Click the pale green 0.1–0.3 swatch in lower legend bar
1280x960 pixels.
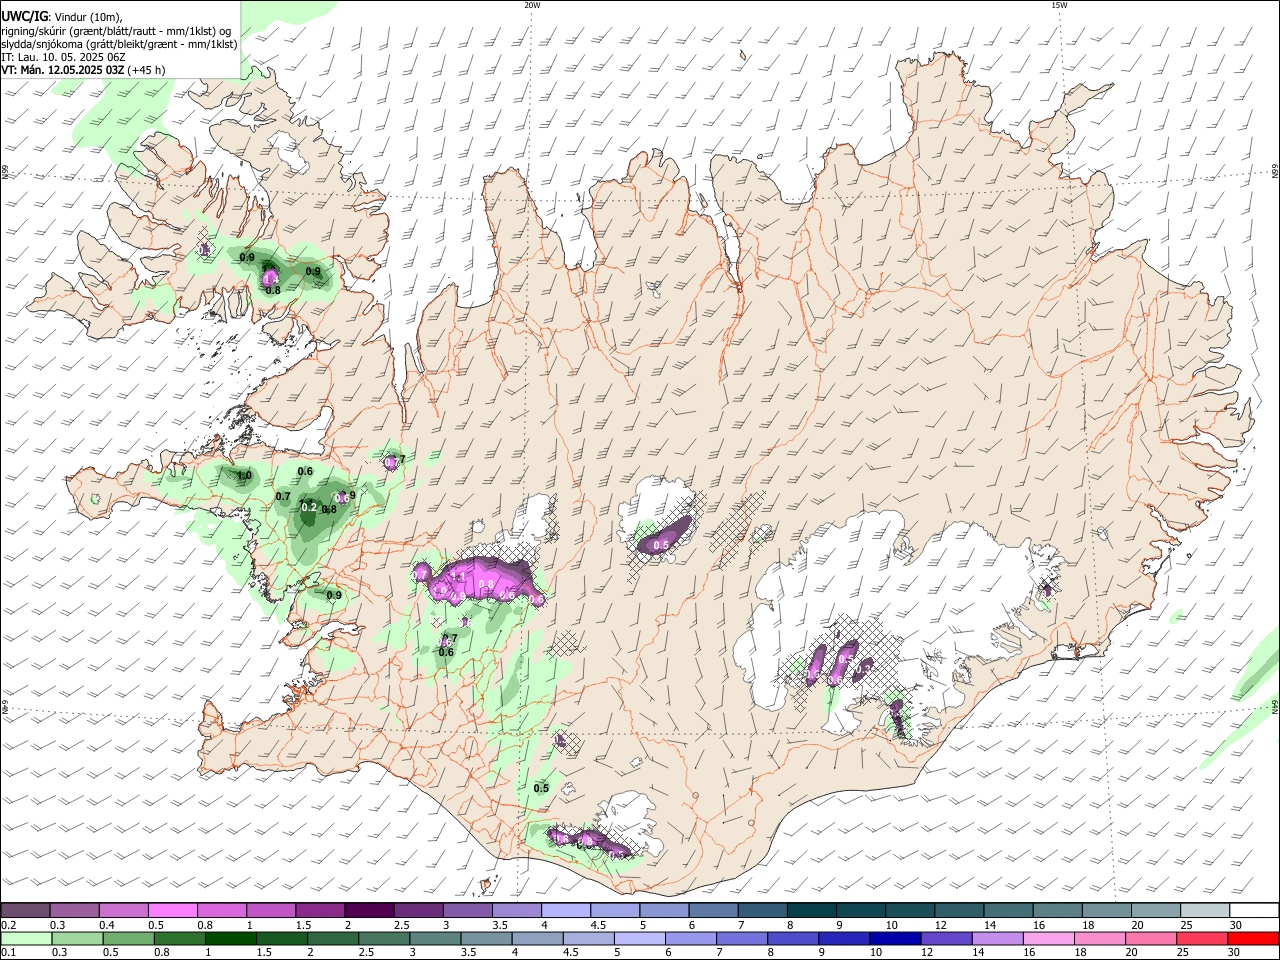click(x=26, y=938)
